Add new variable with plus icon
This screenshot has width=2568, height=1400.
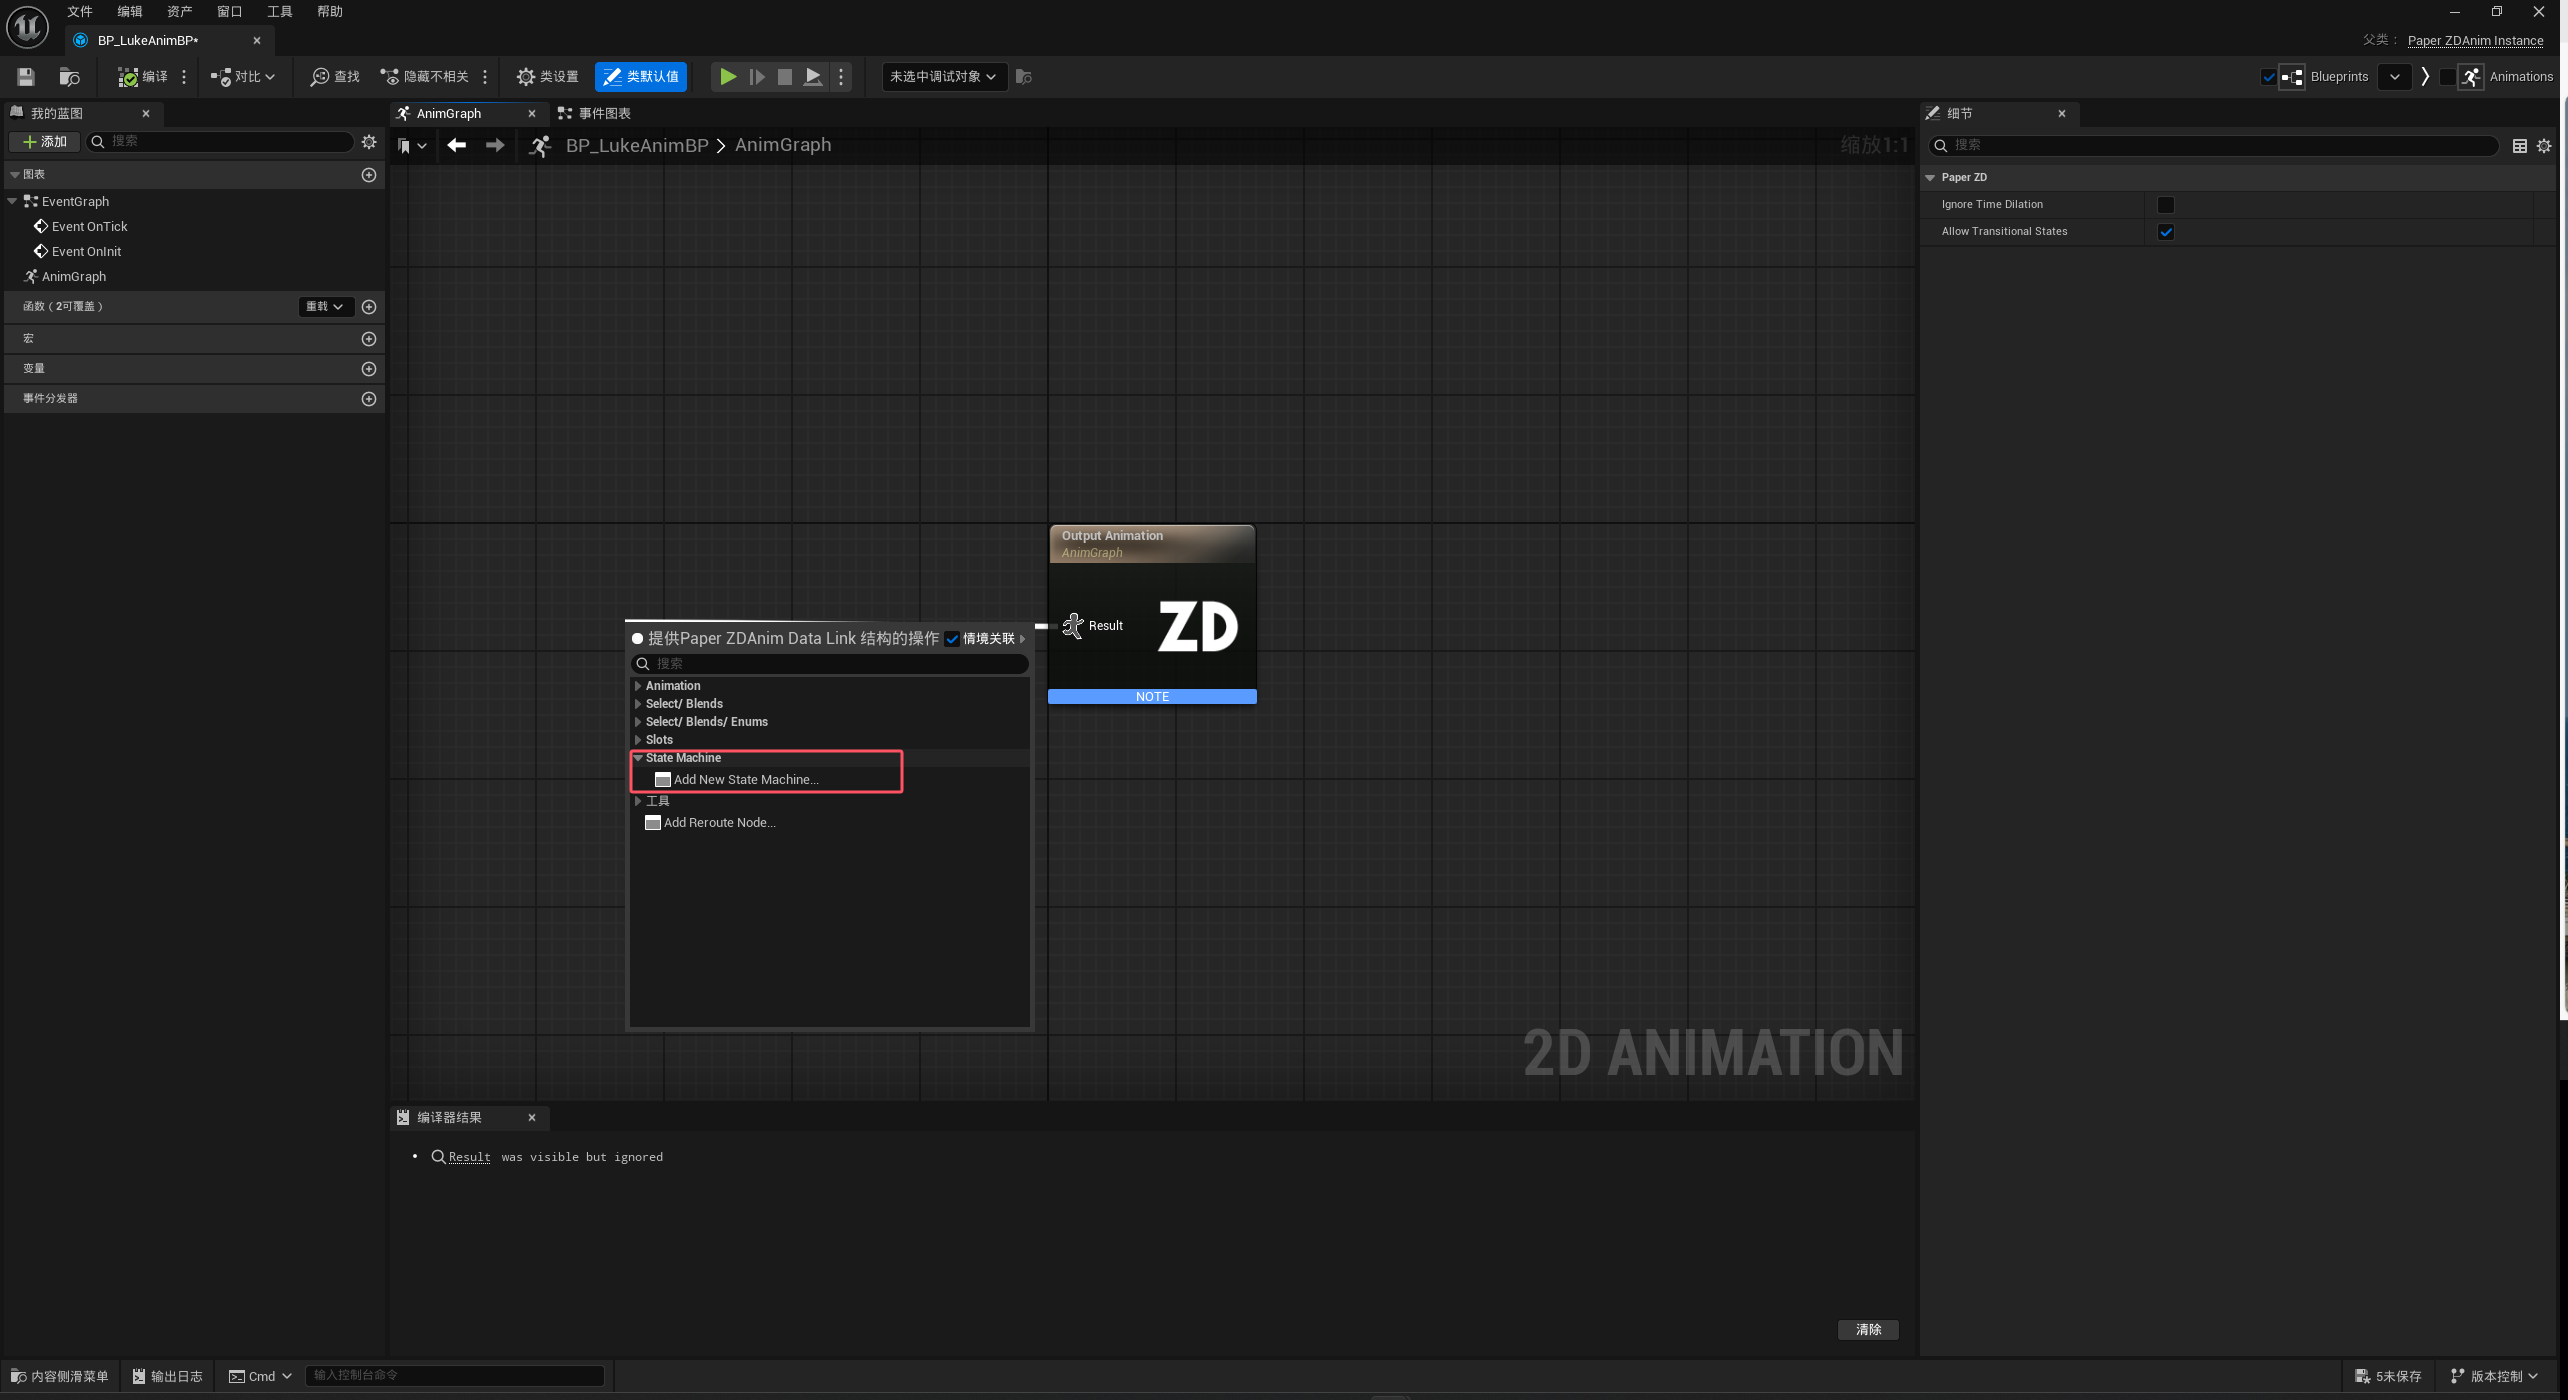point(369,369)
